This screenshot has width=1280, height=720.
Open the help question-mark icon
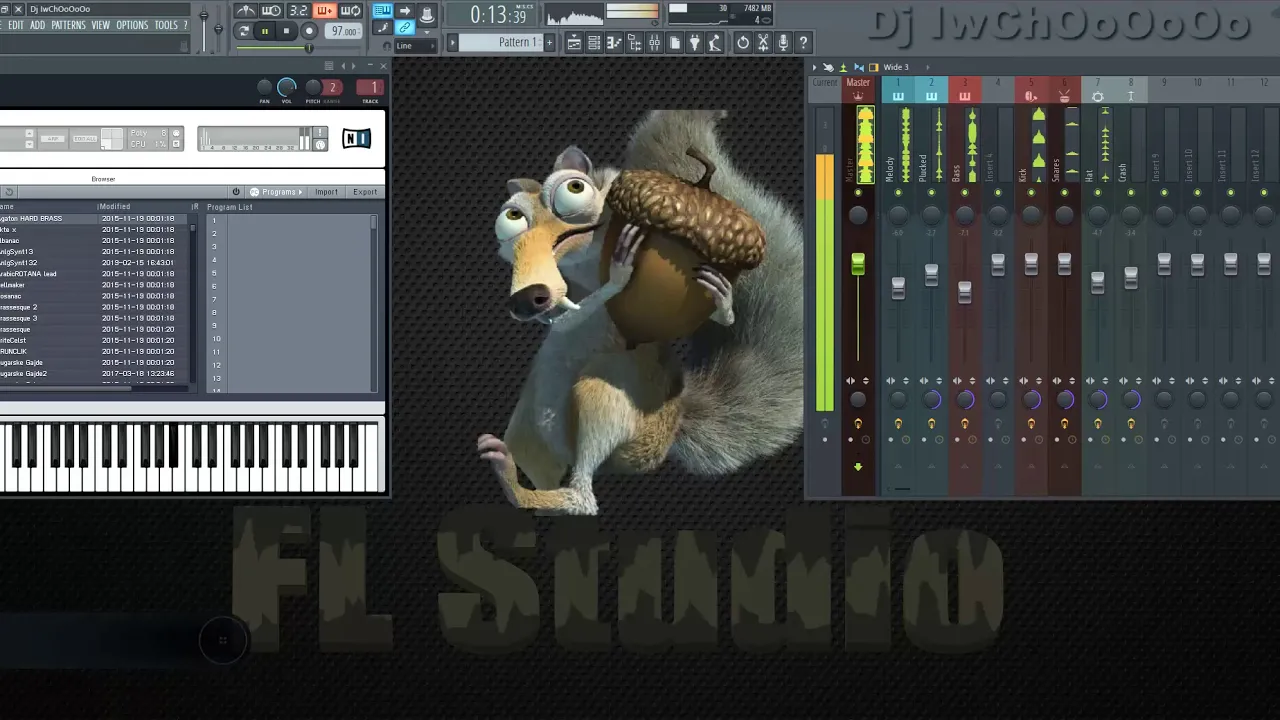pyautogui.click(x=803, y=43)
